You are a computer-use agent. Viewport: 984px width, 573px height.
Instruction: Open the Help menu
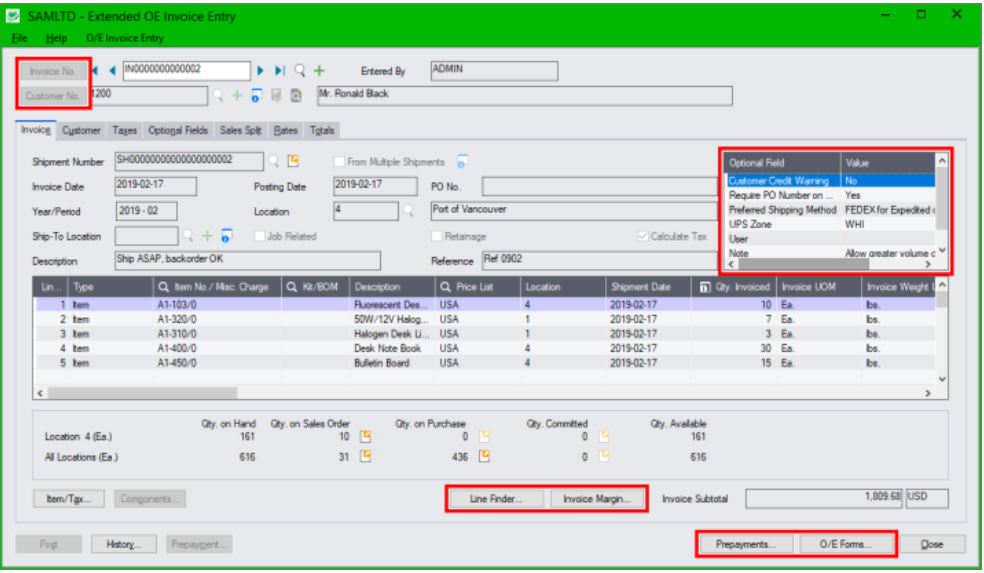(x=56, y=38)
